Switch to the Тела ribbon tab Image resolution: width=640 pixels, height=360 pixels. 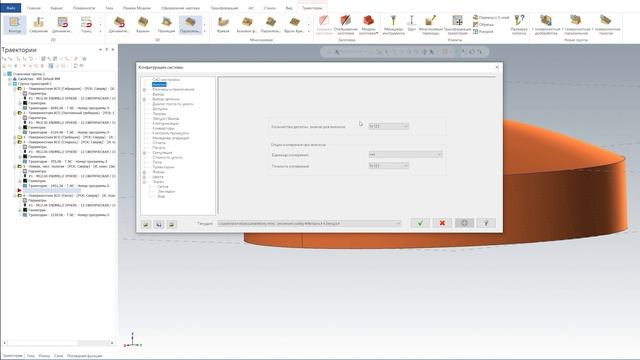(109, 8)
